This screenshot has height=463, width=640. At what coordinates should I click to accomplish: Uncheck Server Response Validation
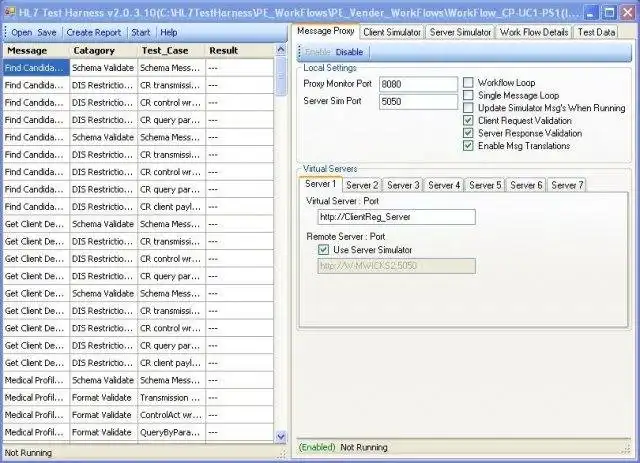(468, 133)
